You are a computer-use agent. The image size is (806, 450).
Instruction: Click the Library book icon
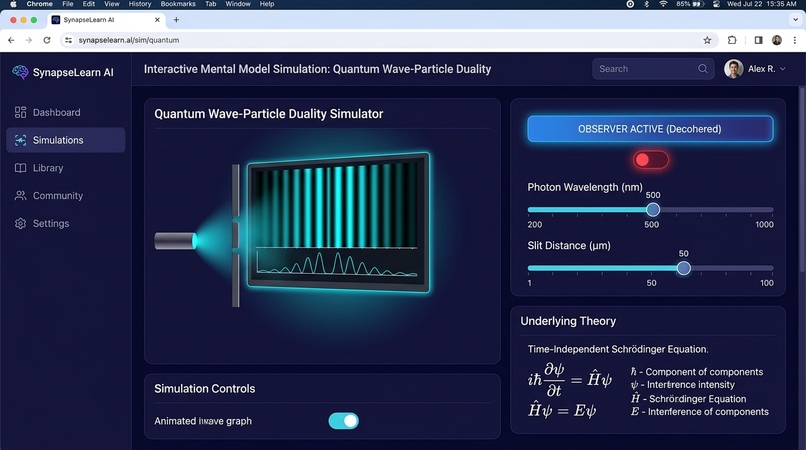pyautogui.click(x=20, y=168)
